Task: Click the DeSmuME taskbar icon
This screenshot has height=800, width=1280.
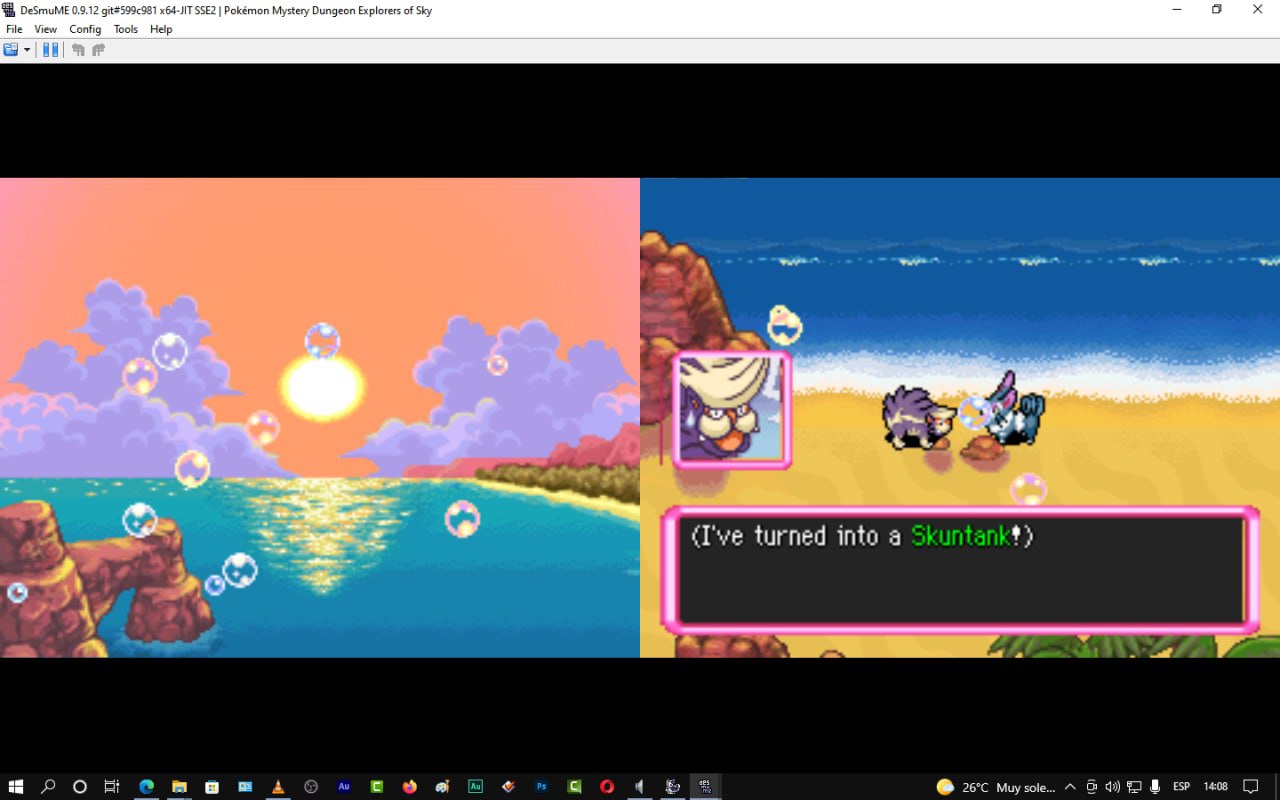Action: (705, 787)
